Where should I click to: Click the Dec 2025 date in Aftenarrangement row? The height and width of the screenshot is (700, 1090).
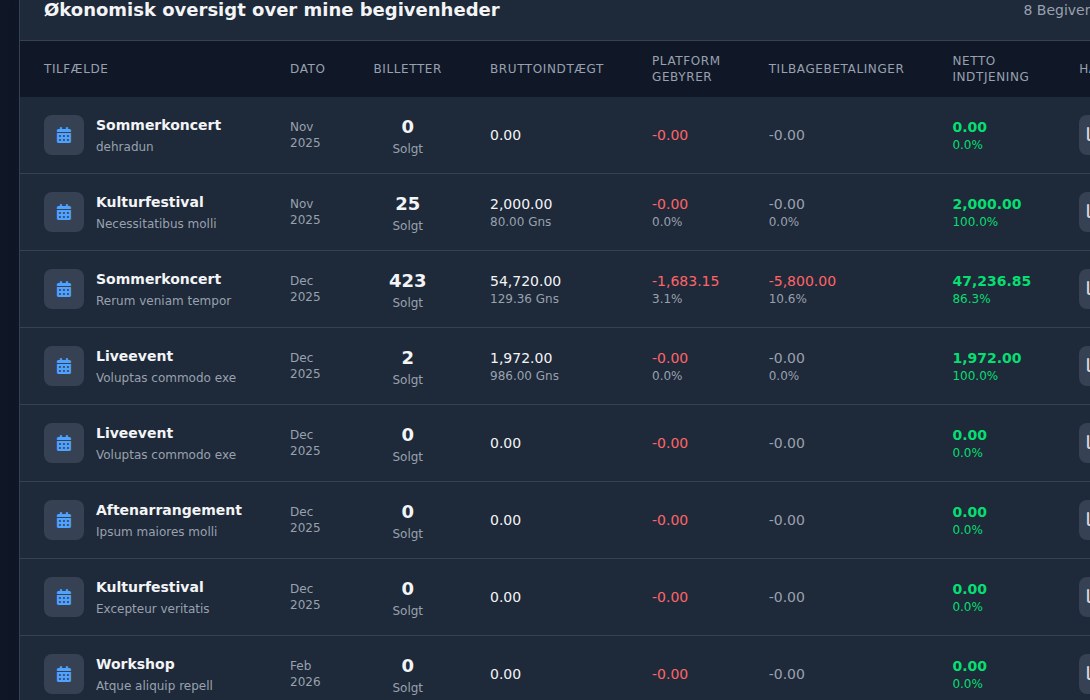pyautogui.click(x=305, y=520)
